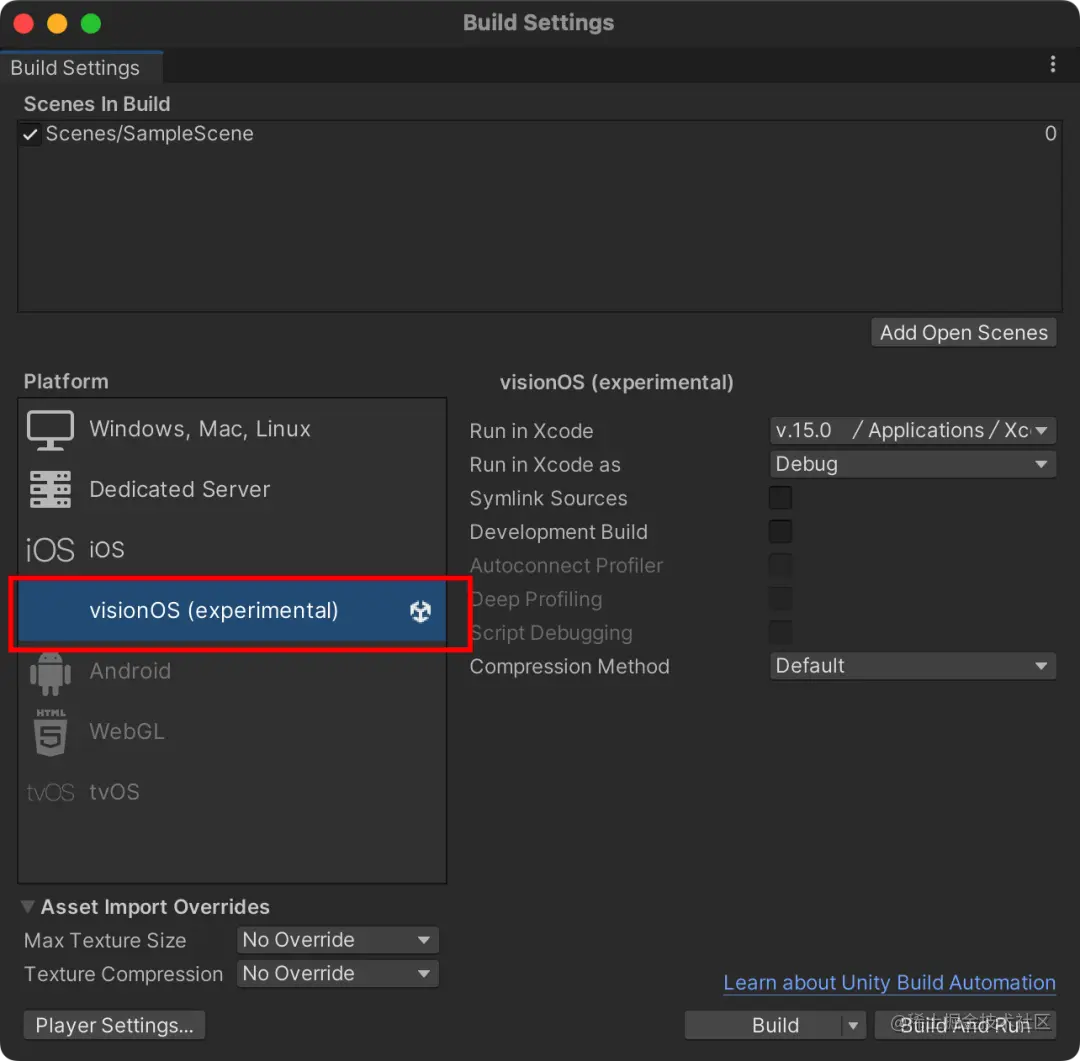Screen dimensions: 1080x1061
Task: Click Add Open Scenes button
Action: pos(963,333)
